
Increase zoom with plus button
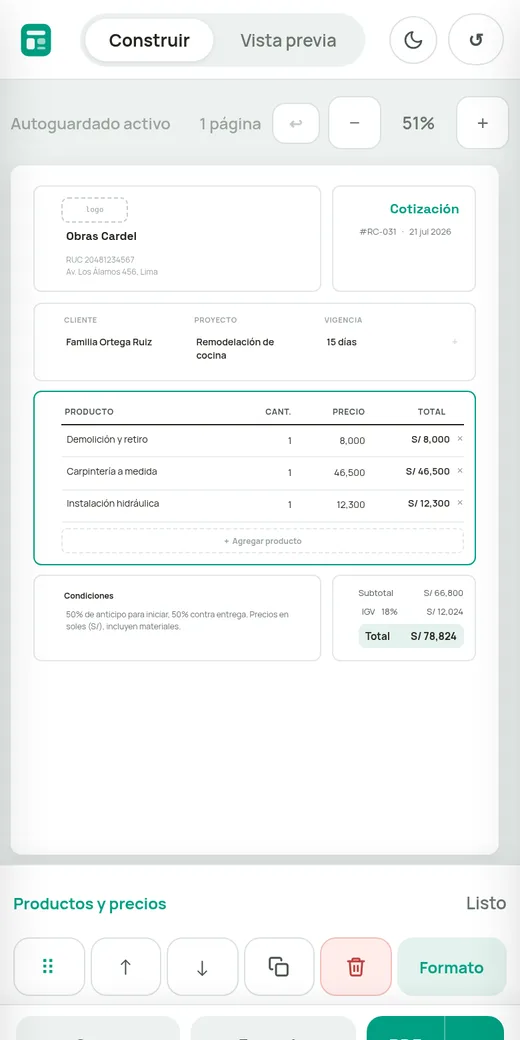[x=482, y=123]
